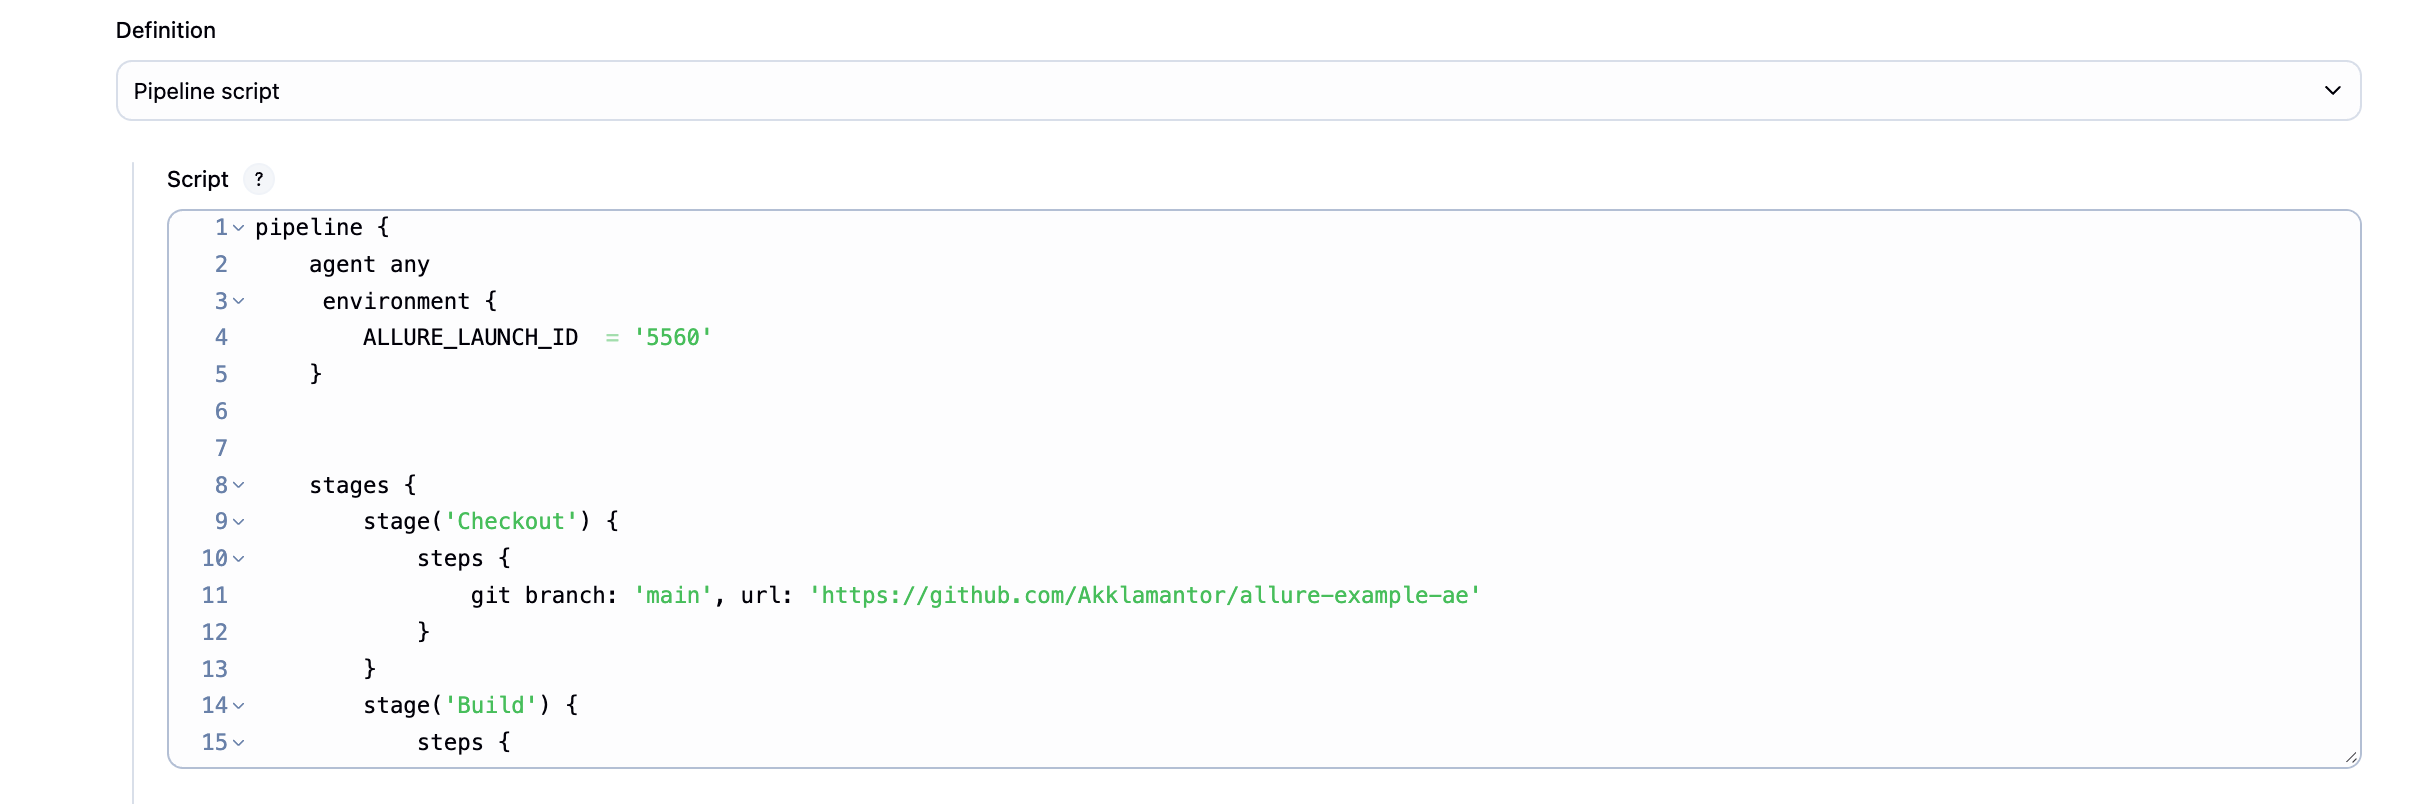Image resolution: width=2418 pixels, height=804 pixels.
Task: Click the dropdown chevron arrow in Definition field
Action: 2332,91
